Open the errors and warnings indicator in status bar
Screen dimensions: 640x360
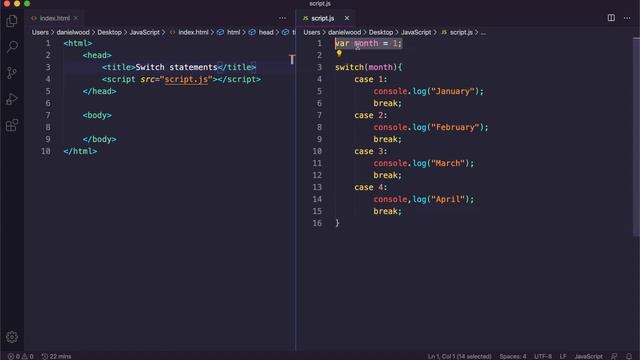coord(20,356)
